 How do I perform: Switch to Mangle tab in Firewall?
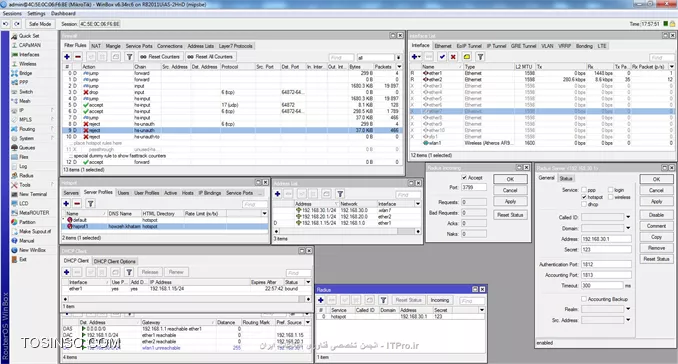tap(113, 46)
